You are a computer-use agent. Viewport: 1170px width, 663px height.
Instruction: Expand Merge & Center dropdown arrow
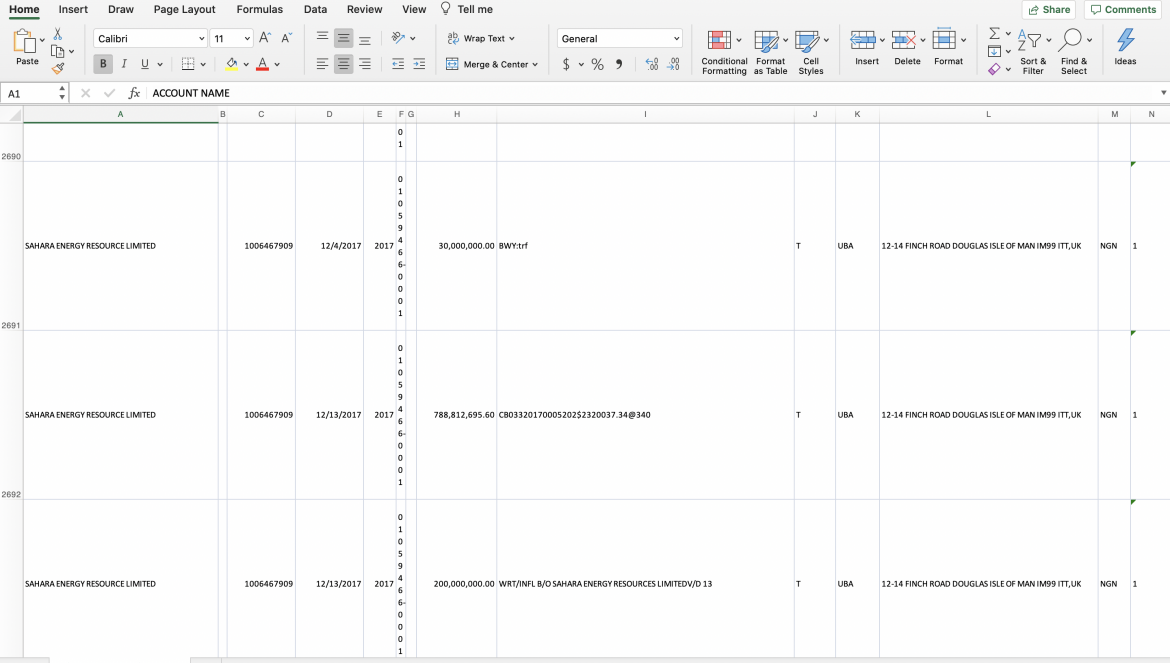click(x=535, y=65)
